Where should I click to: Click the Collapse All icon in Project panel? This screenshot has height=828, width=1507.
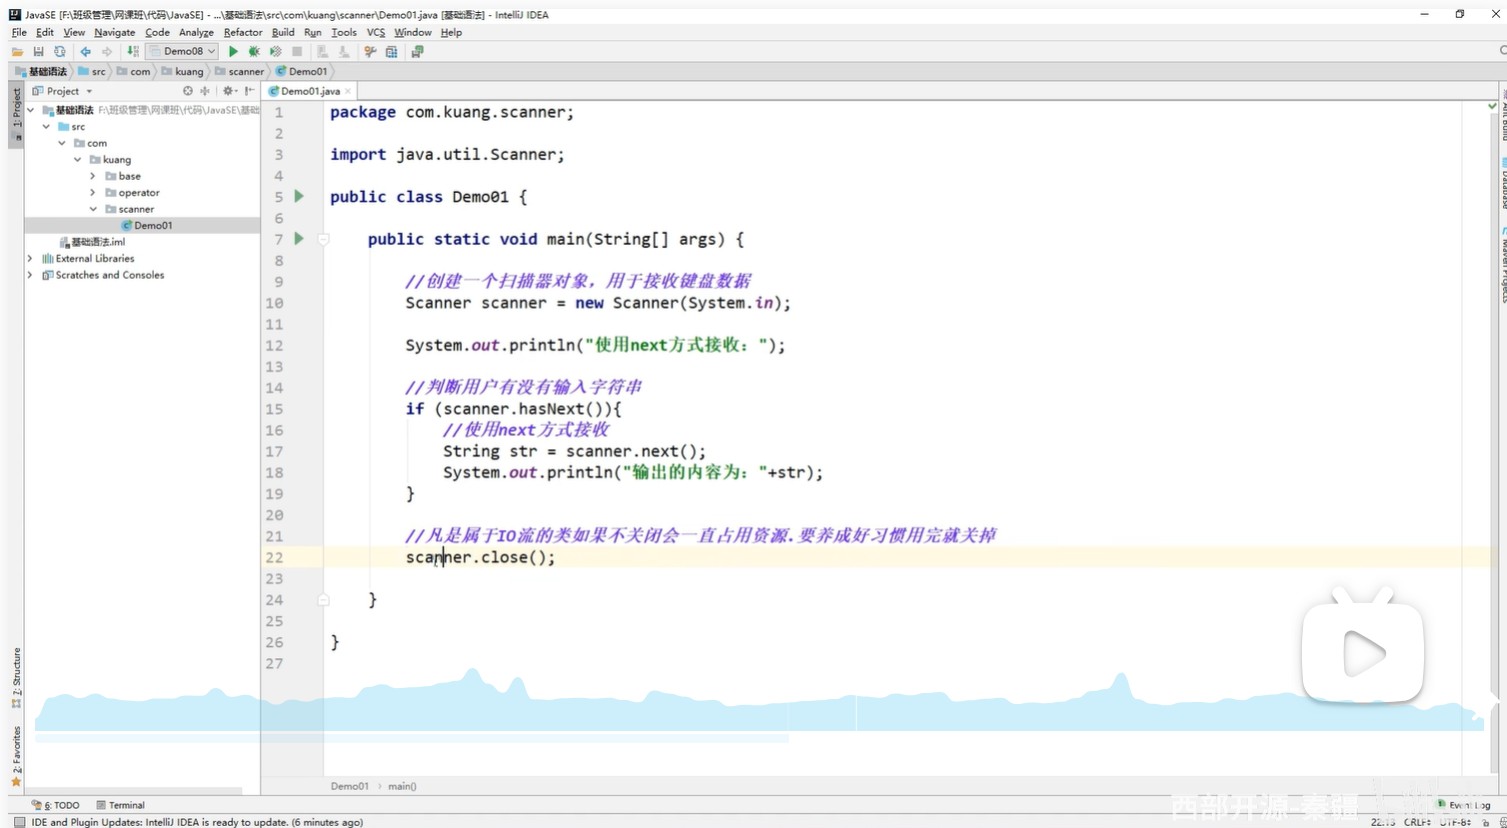coord(205,90)
